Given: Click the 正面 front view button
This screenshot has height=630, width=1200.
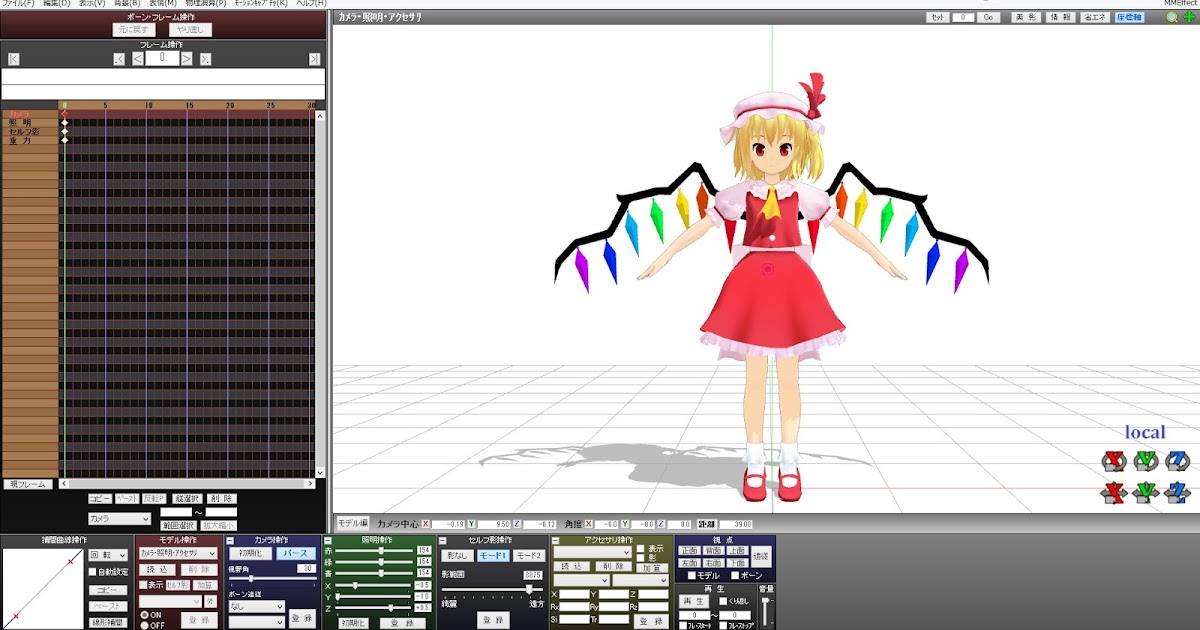Looking at the screenshot, I should tap(689, 551).
